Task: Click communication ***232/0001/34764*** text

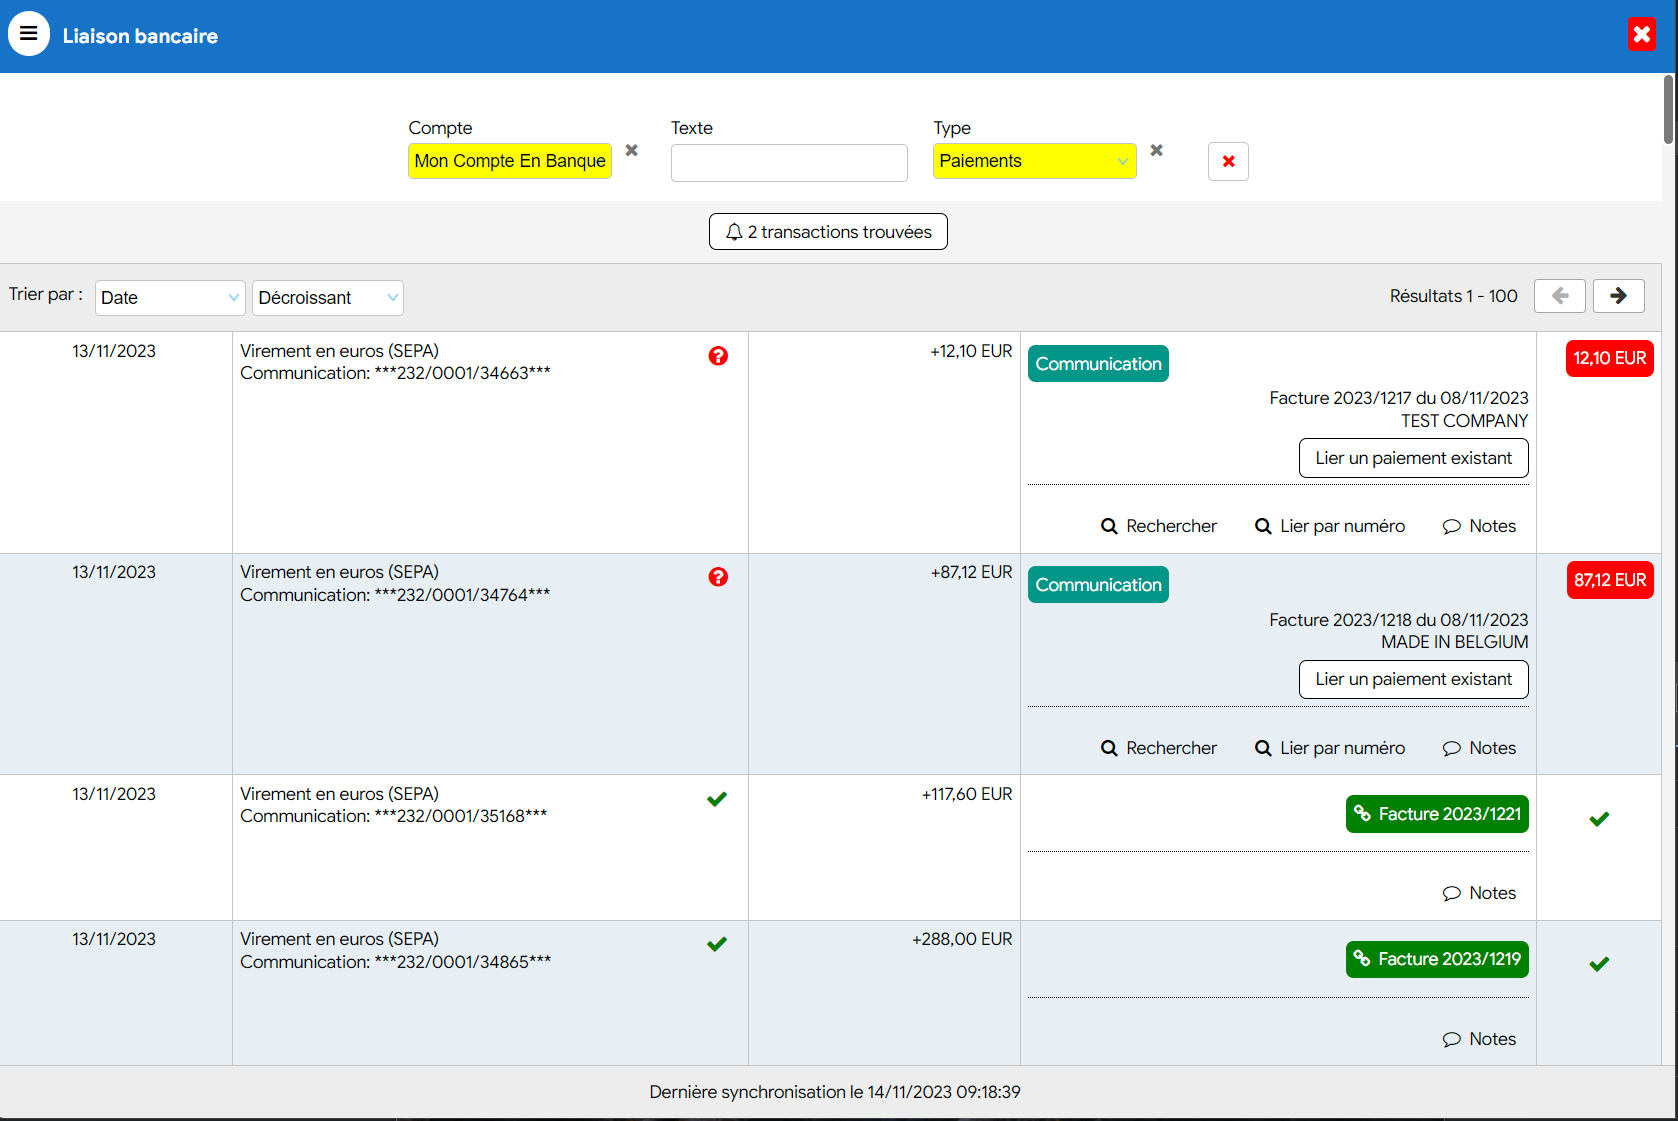Action: (463, 595)
